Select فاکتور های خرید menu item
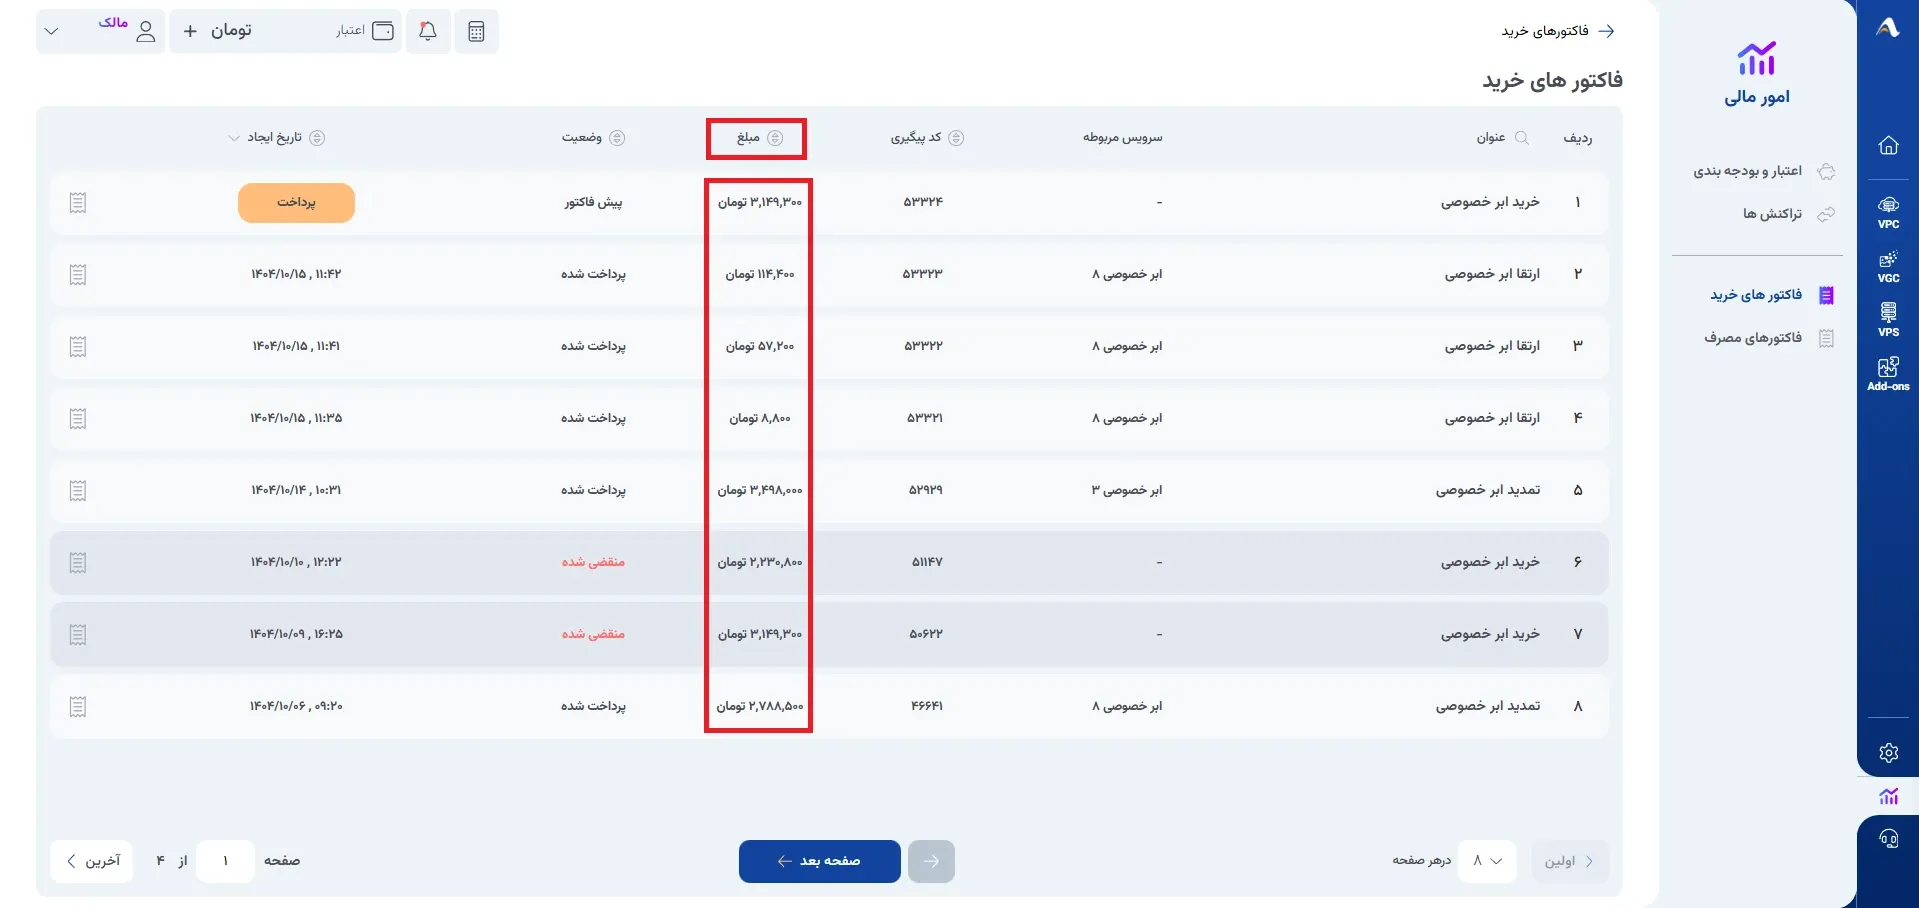This screenshot has width=1919, height=908. (x=1772, y=295)
